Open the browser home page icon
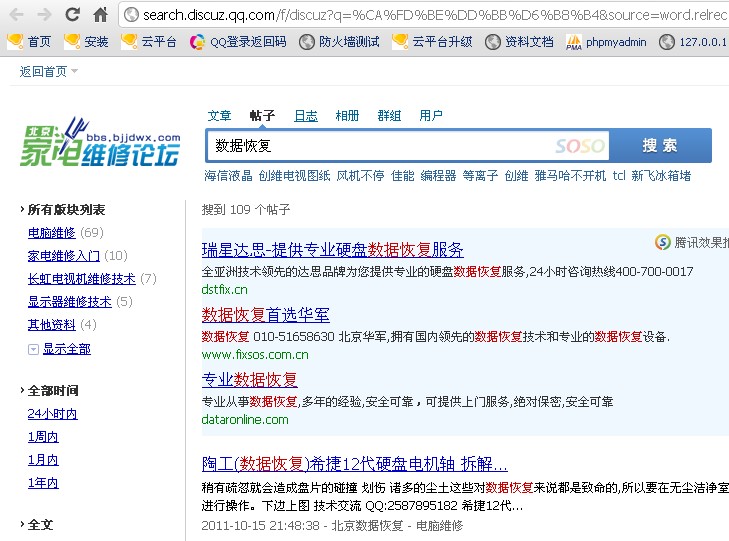The image size is (729, 541). click(x=100, y=15)
